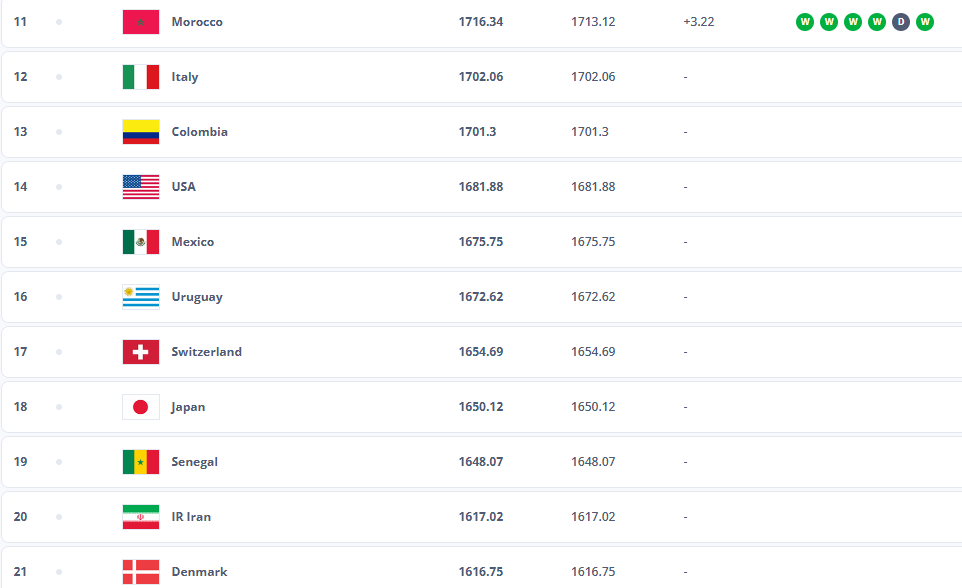This screenshot has height=588, width=962.
Task: Open the Senegal team name link
Action: click(194, 462)
